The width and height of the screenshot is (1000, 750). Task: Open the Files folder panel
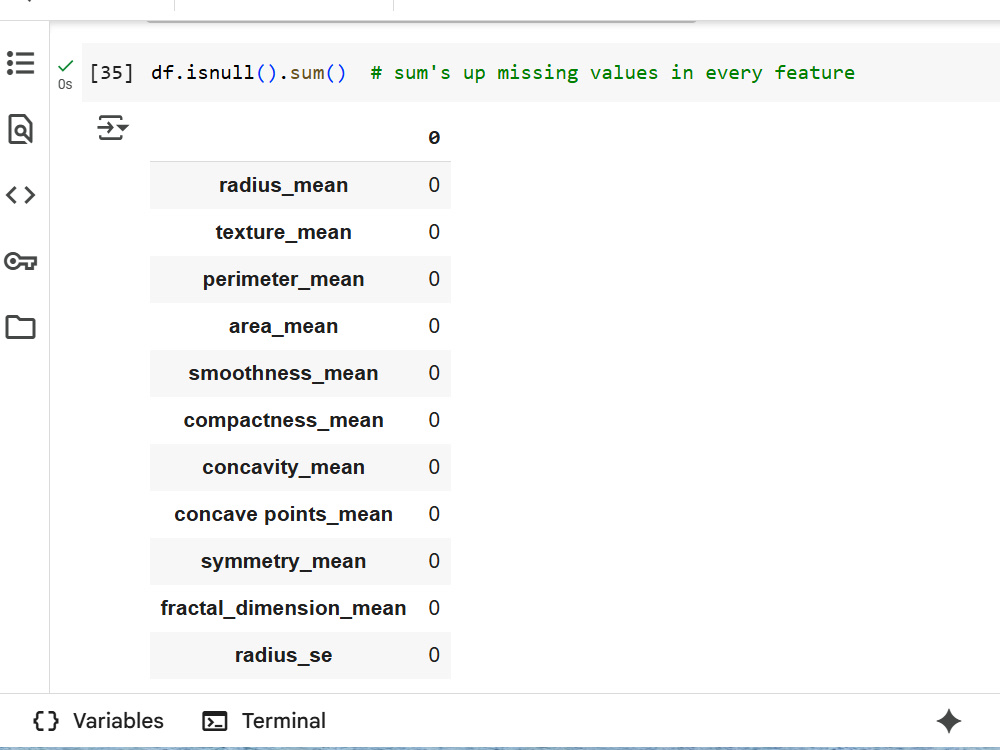pos(20,327)
